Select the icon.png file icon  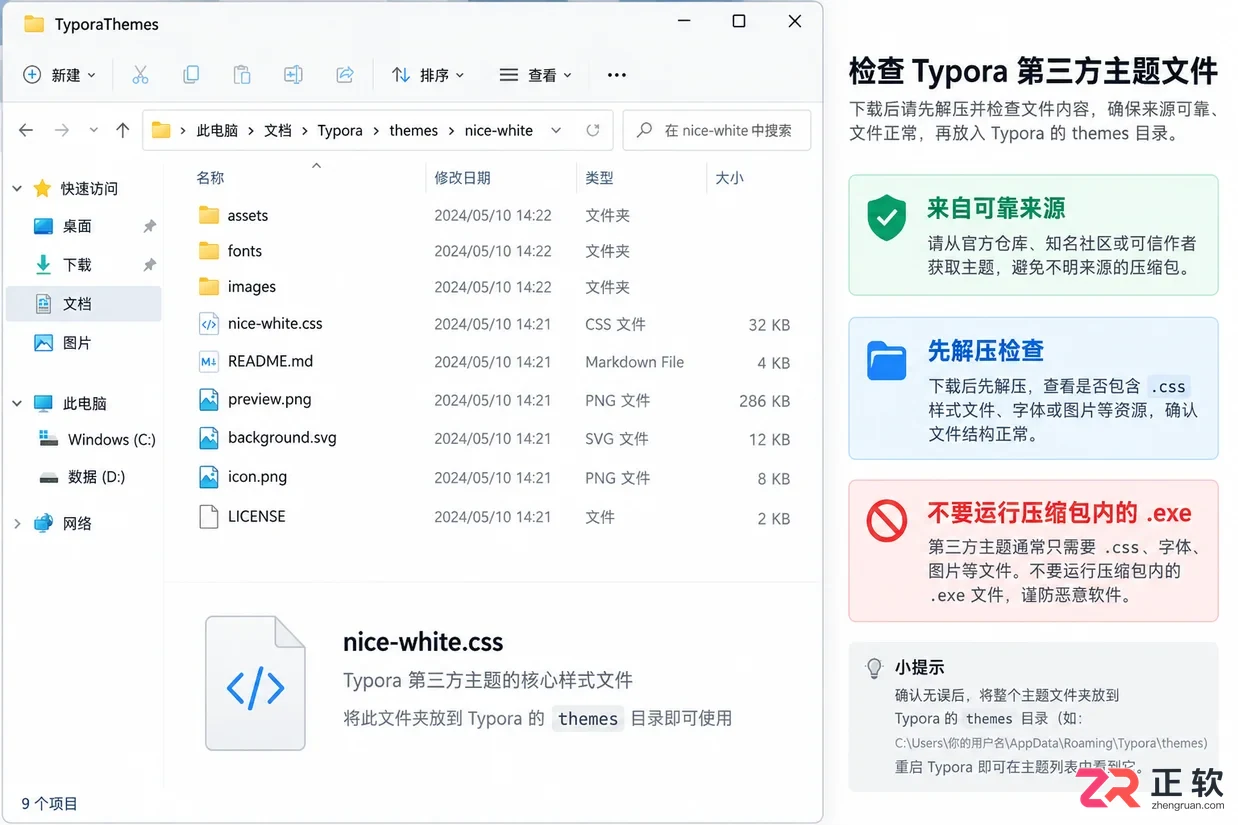tap(208, 477)
